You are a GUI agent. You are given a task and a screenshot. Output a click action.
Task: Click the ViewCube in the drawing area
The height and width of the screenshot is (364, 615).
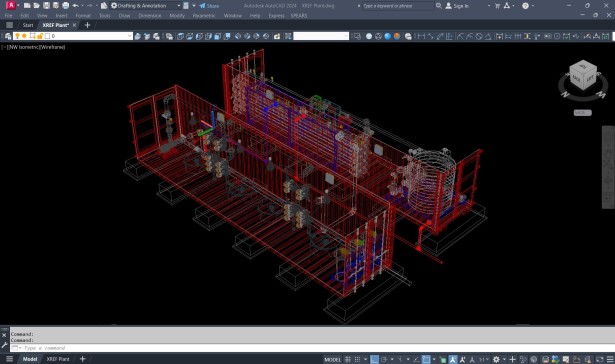pos(583,75)
